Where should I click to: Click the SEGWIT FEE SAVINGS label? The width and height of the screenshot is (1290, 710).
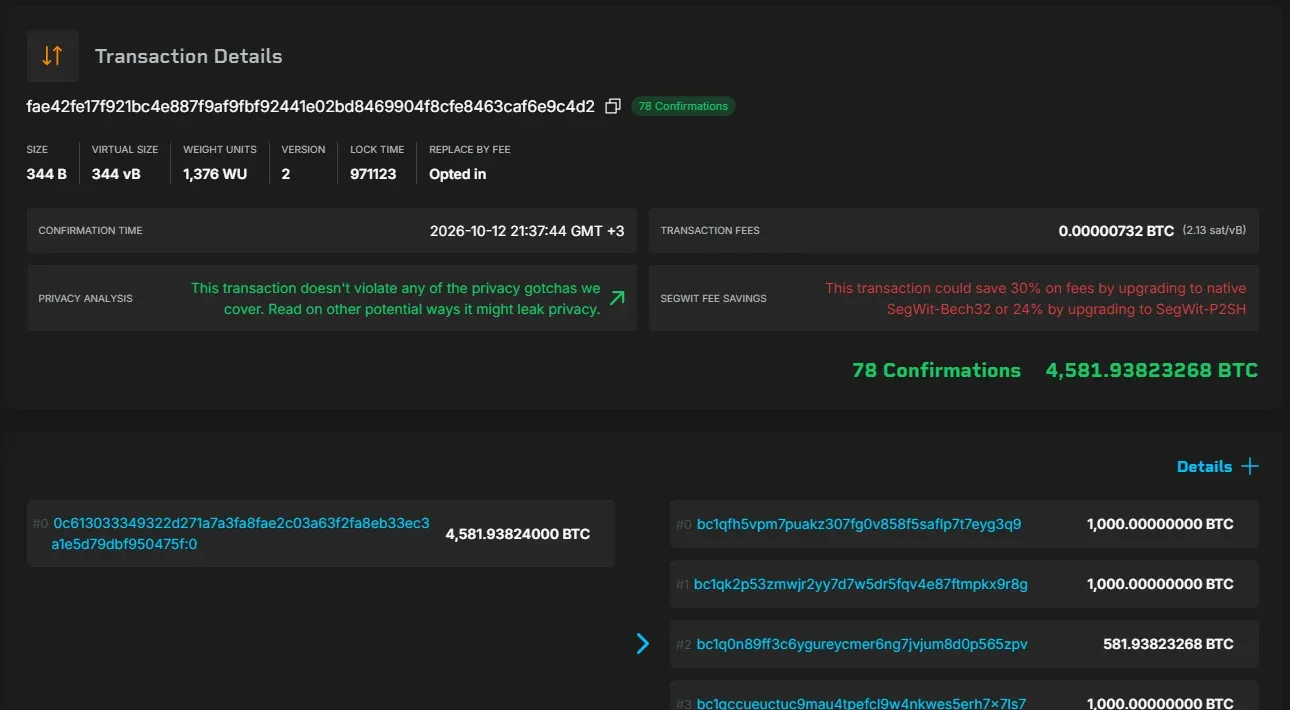[x=714, y=299]
